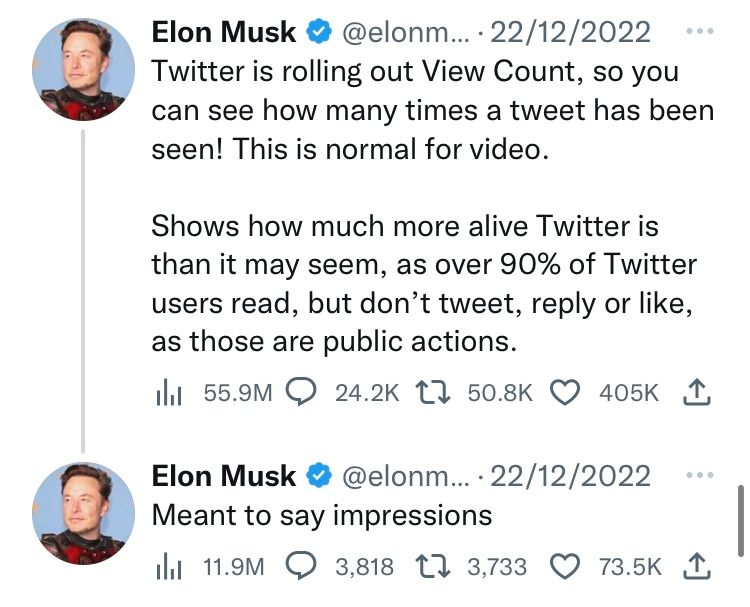Click the Elon Musk name on first tweet

[x=223, y=33]
